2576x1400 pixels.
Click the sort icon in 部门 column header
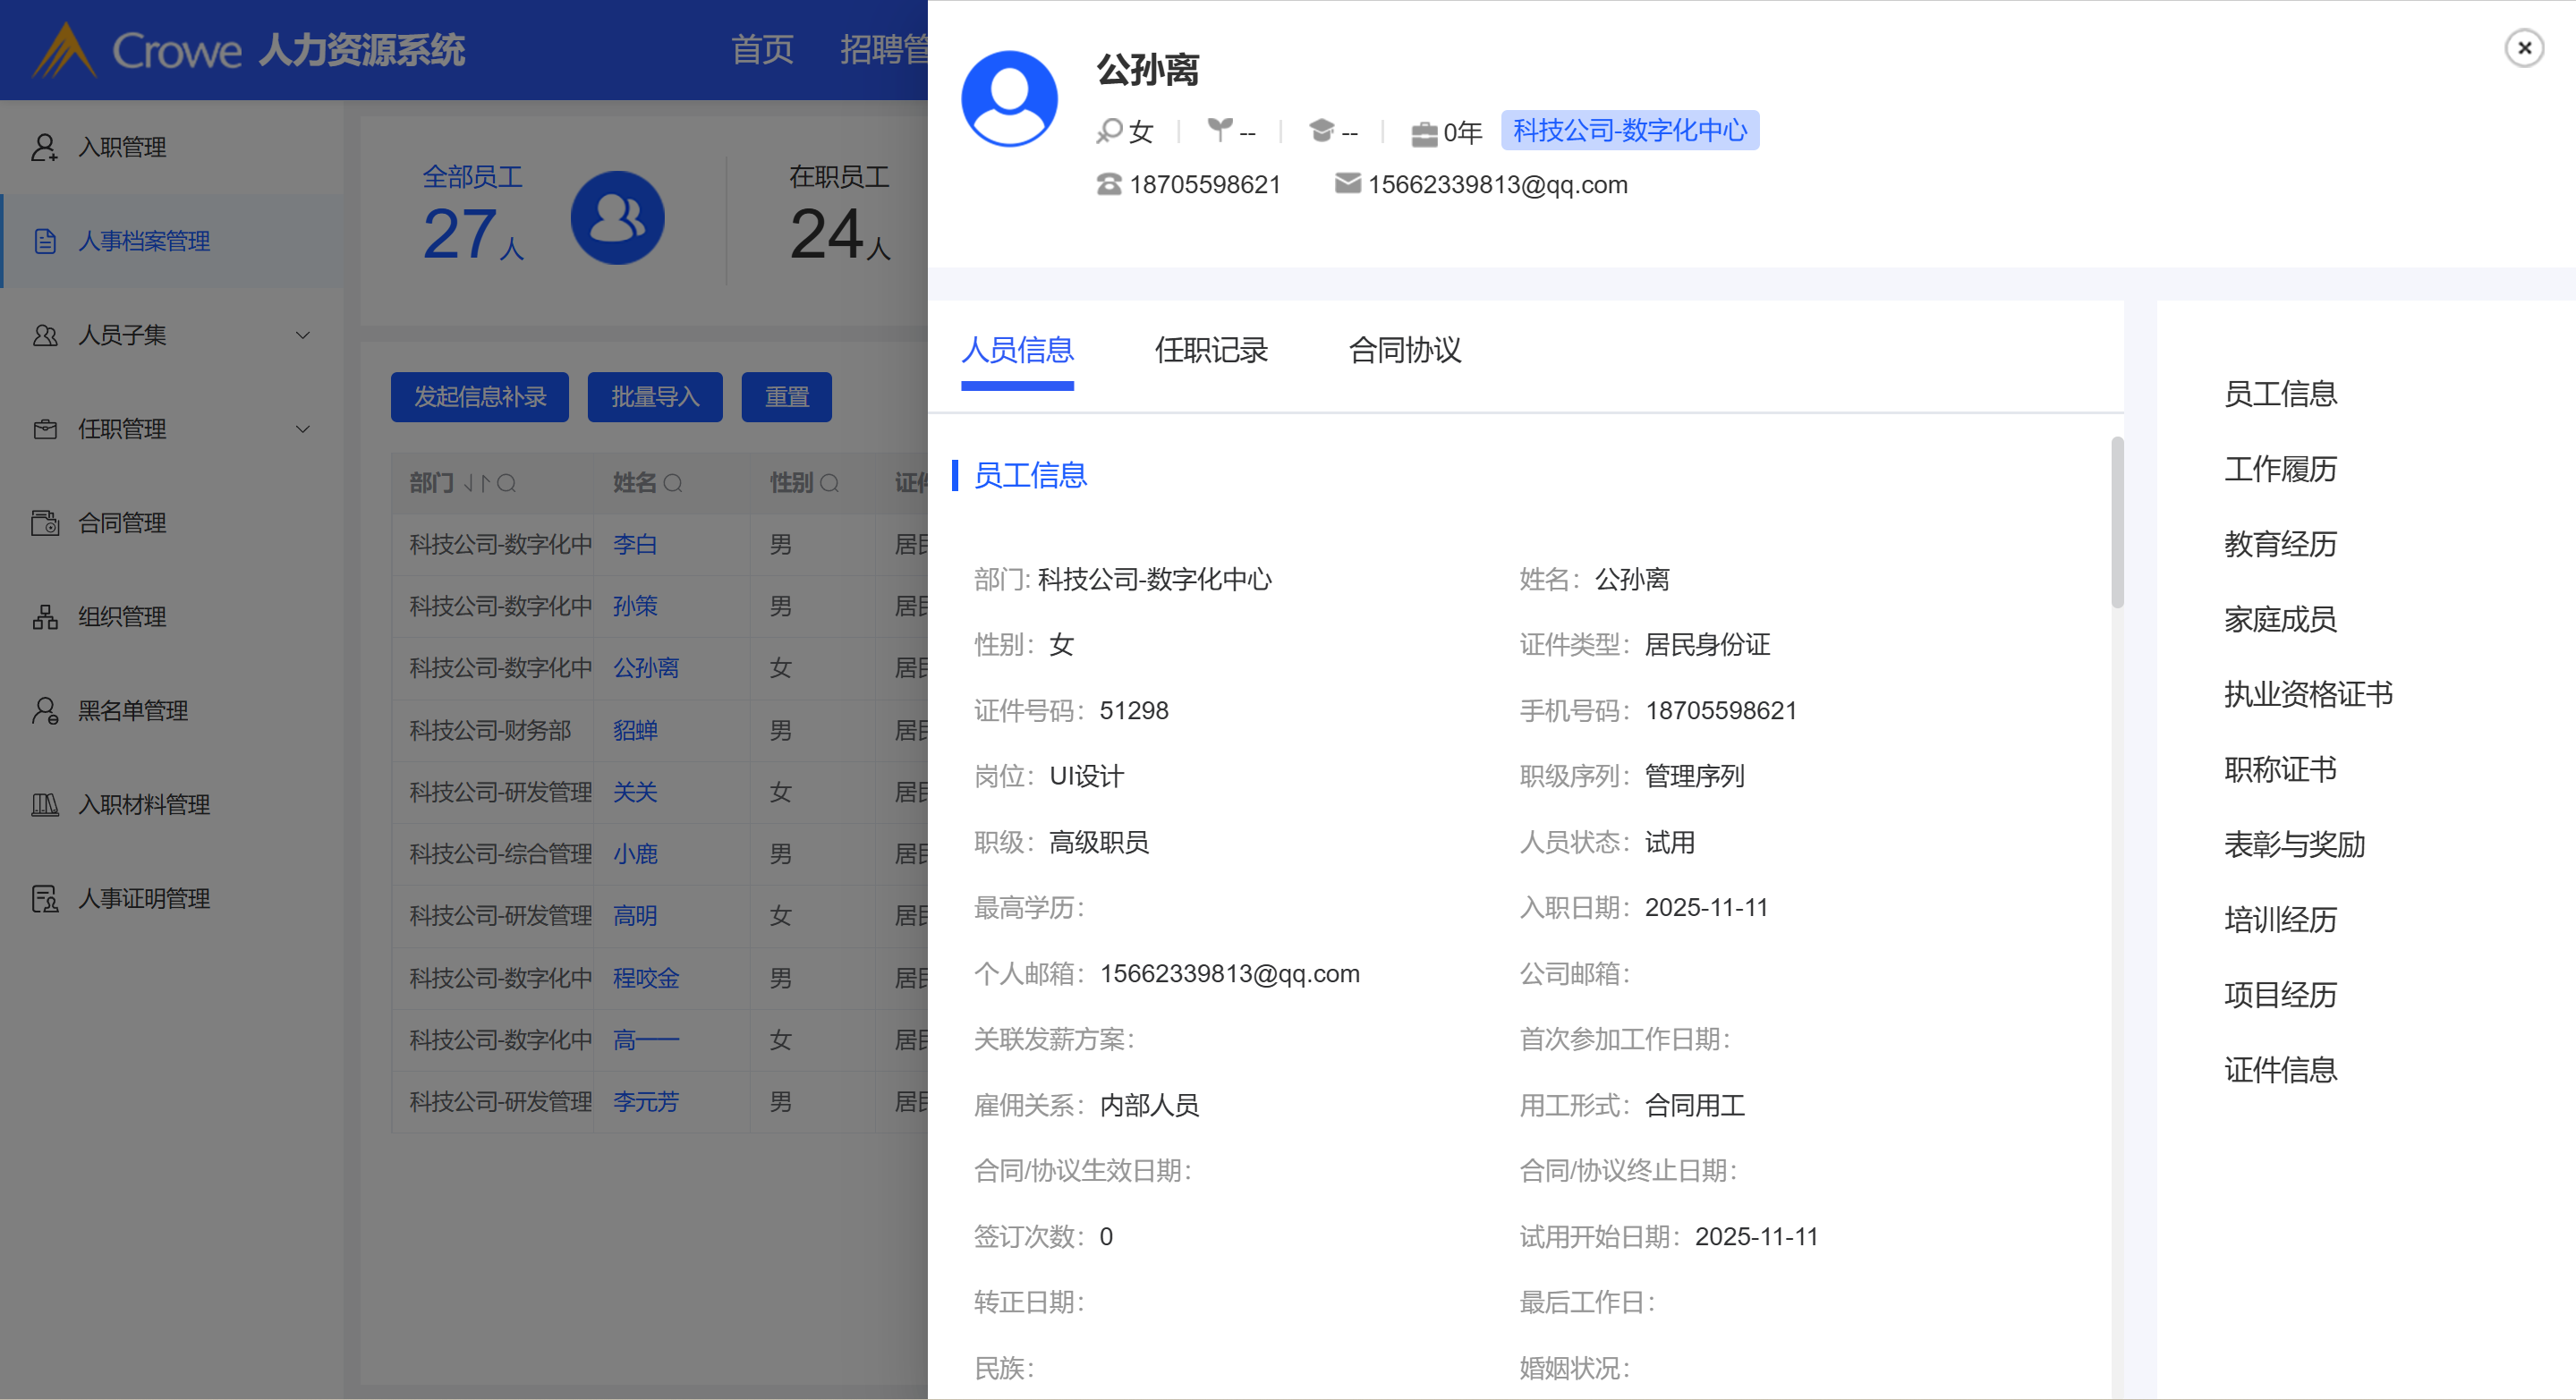click(x=476, y=484)
